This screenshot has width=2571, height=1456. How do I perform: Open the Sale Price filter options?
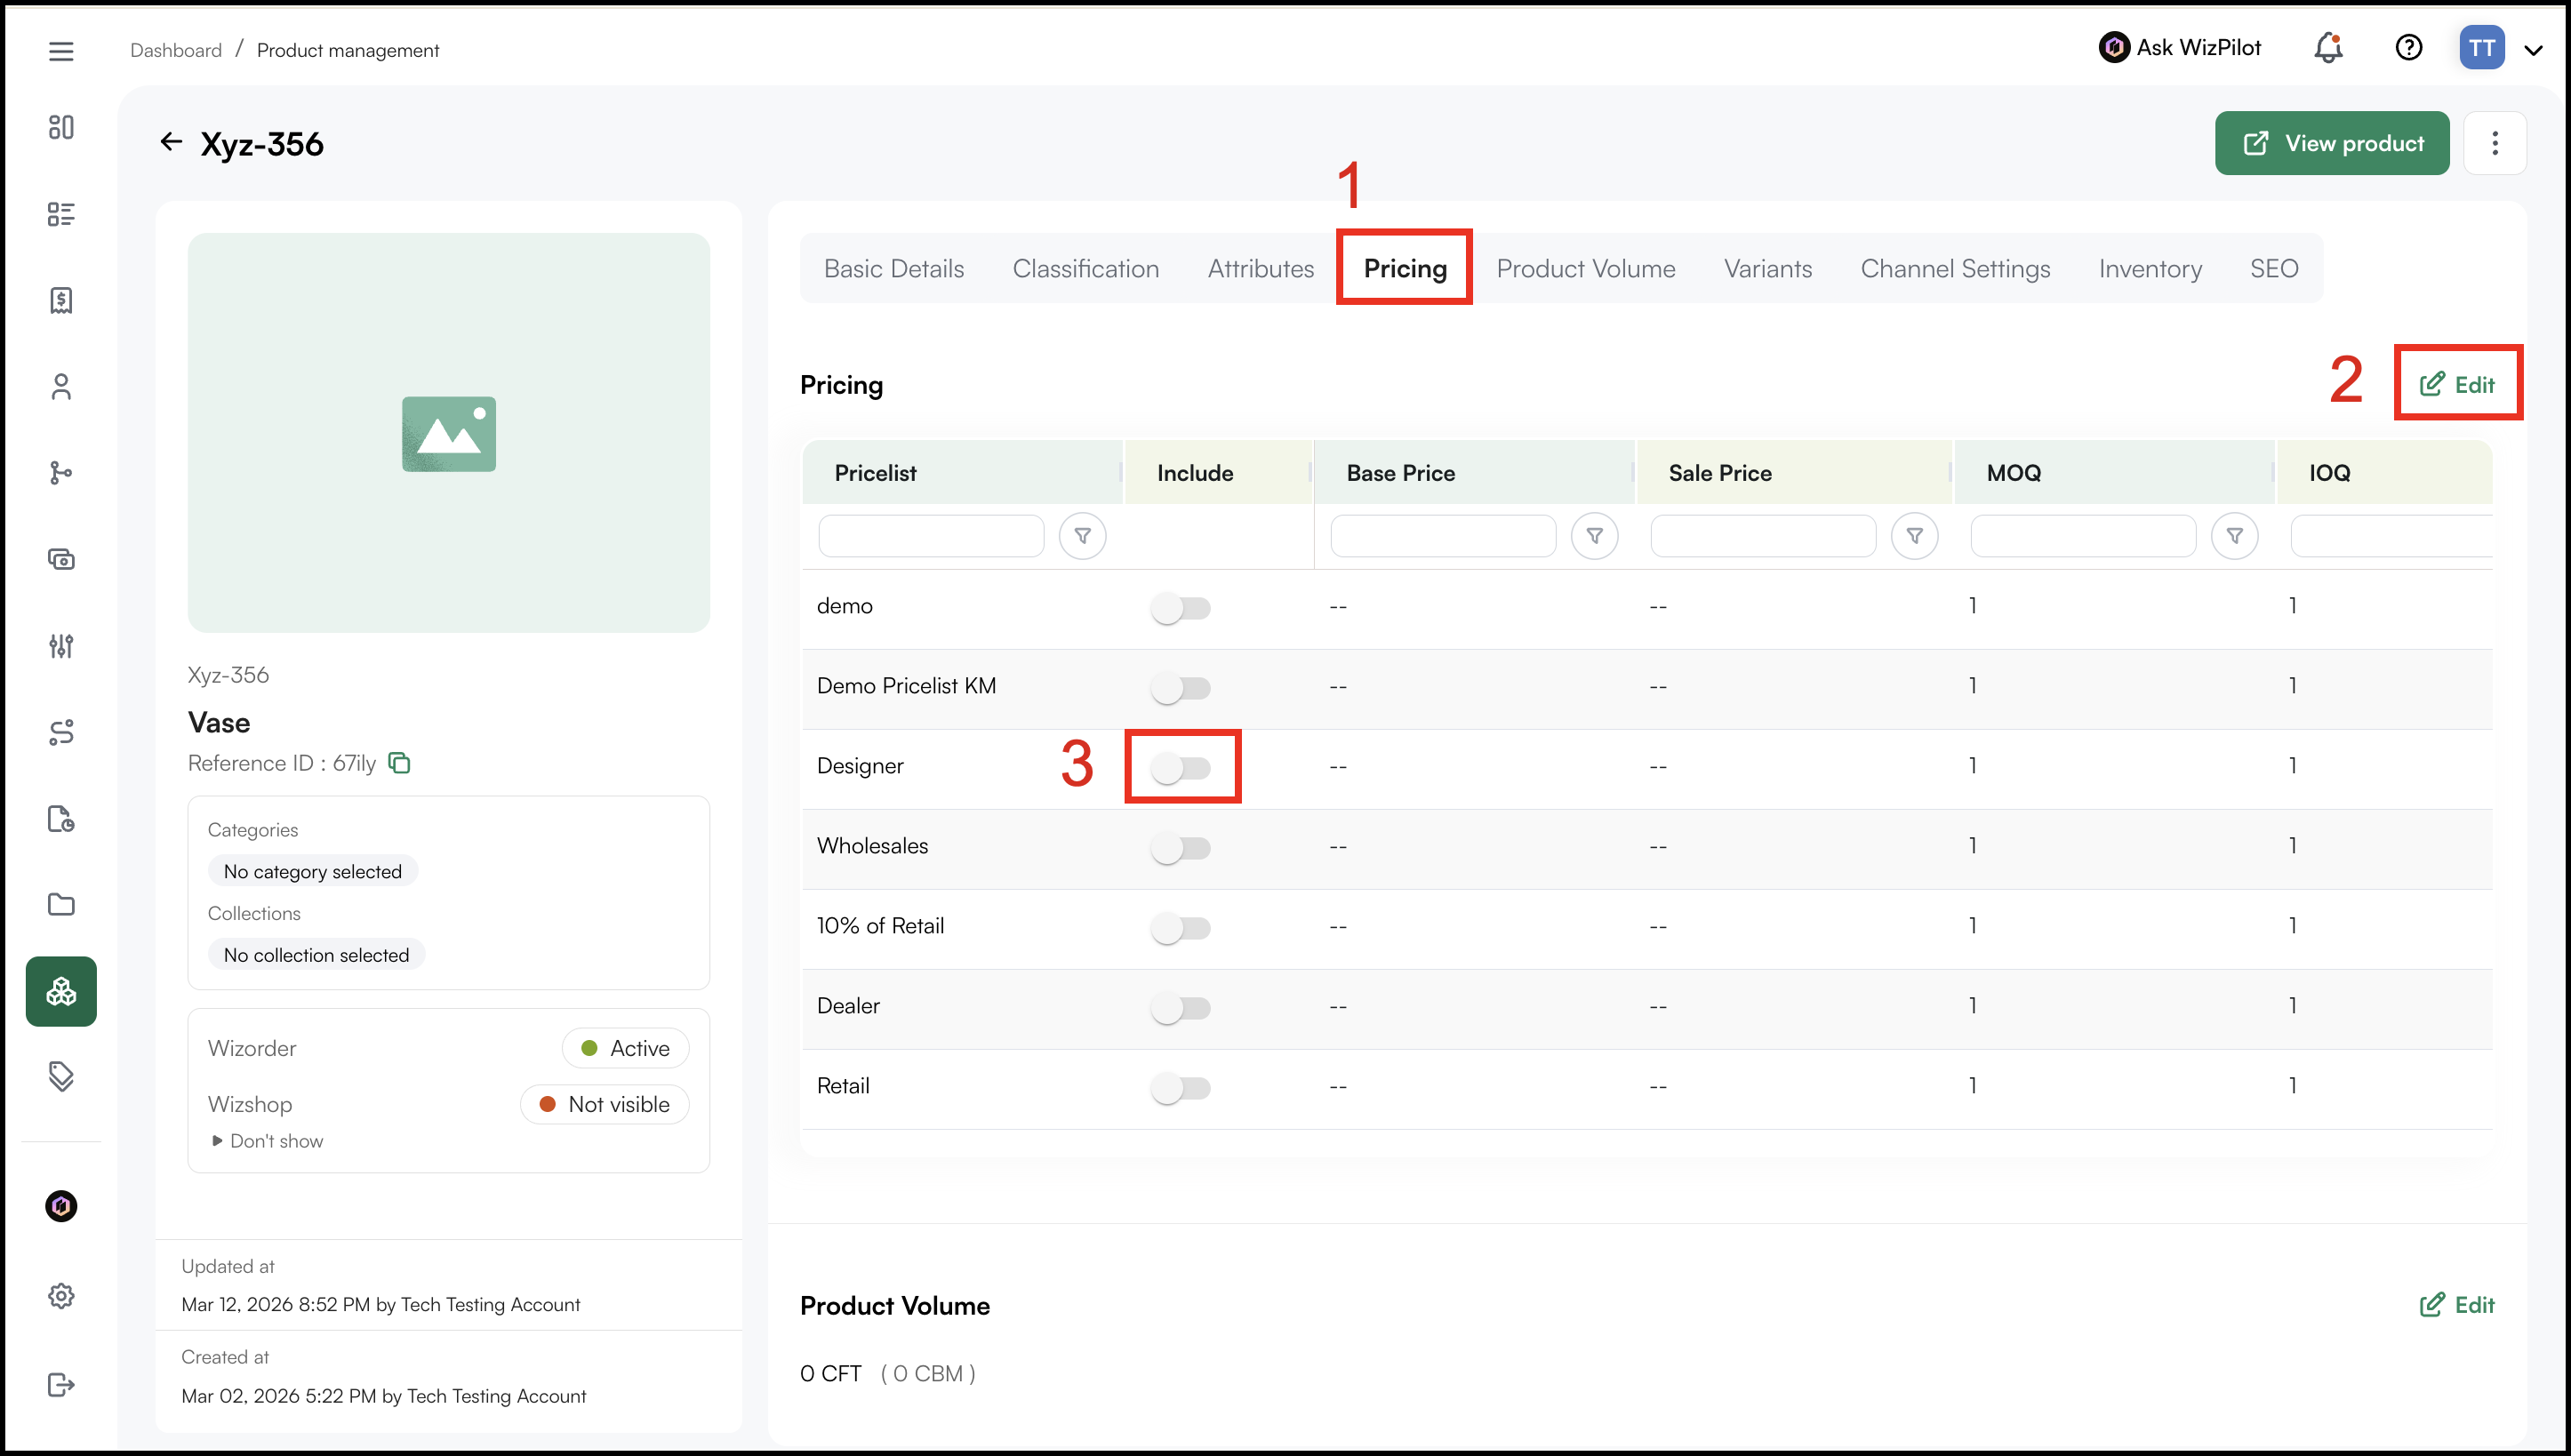[x=1915, y=537]
